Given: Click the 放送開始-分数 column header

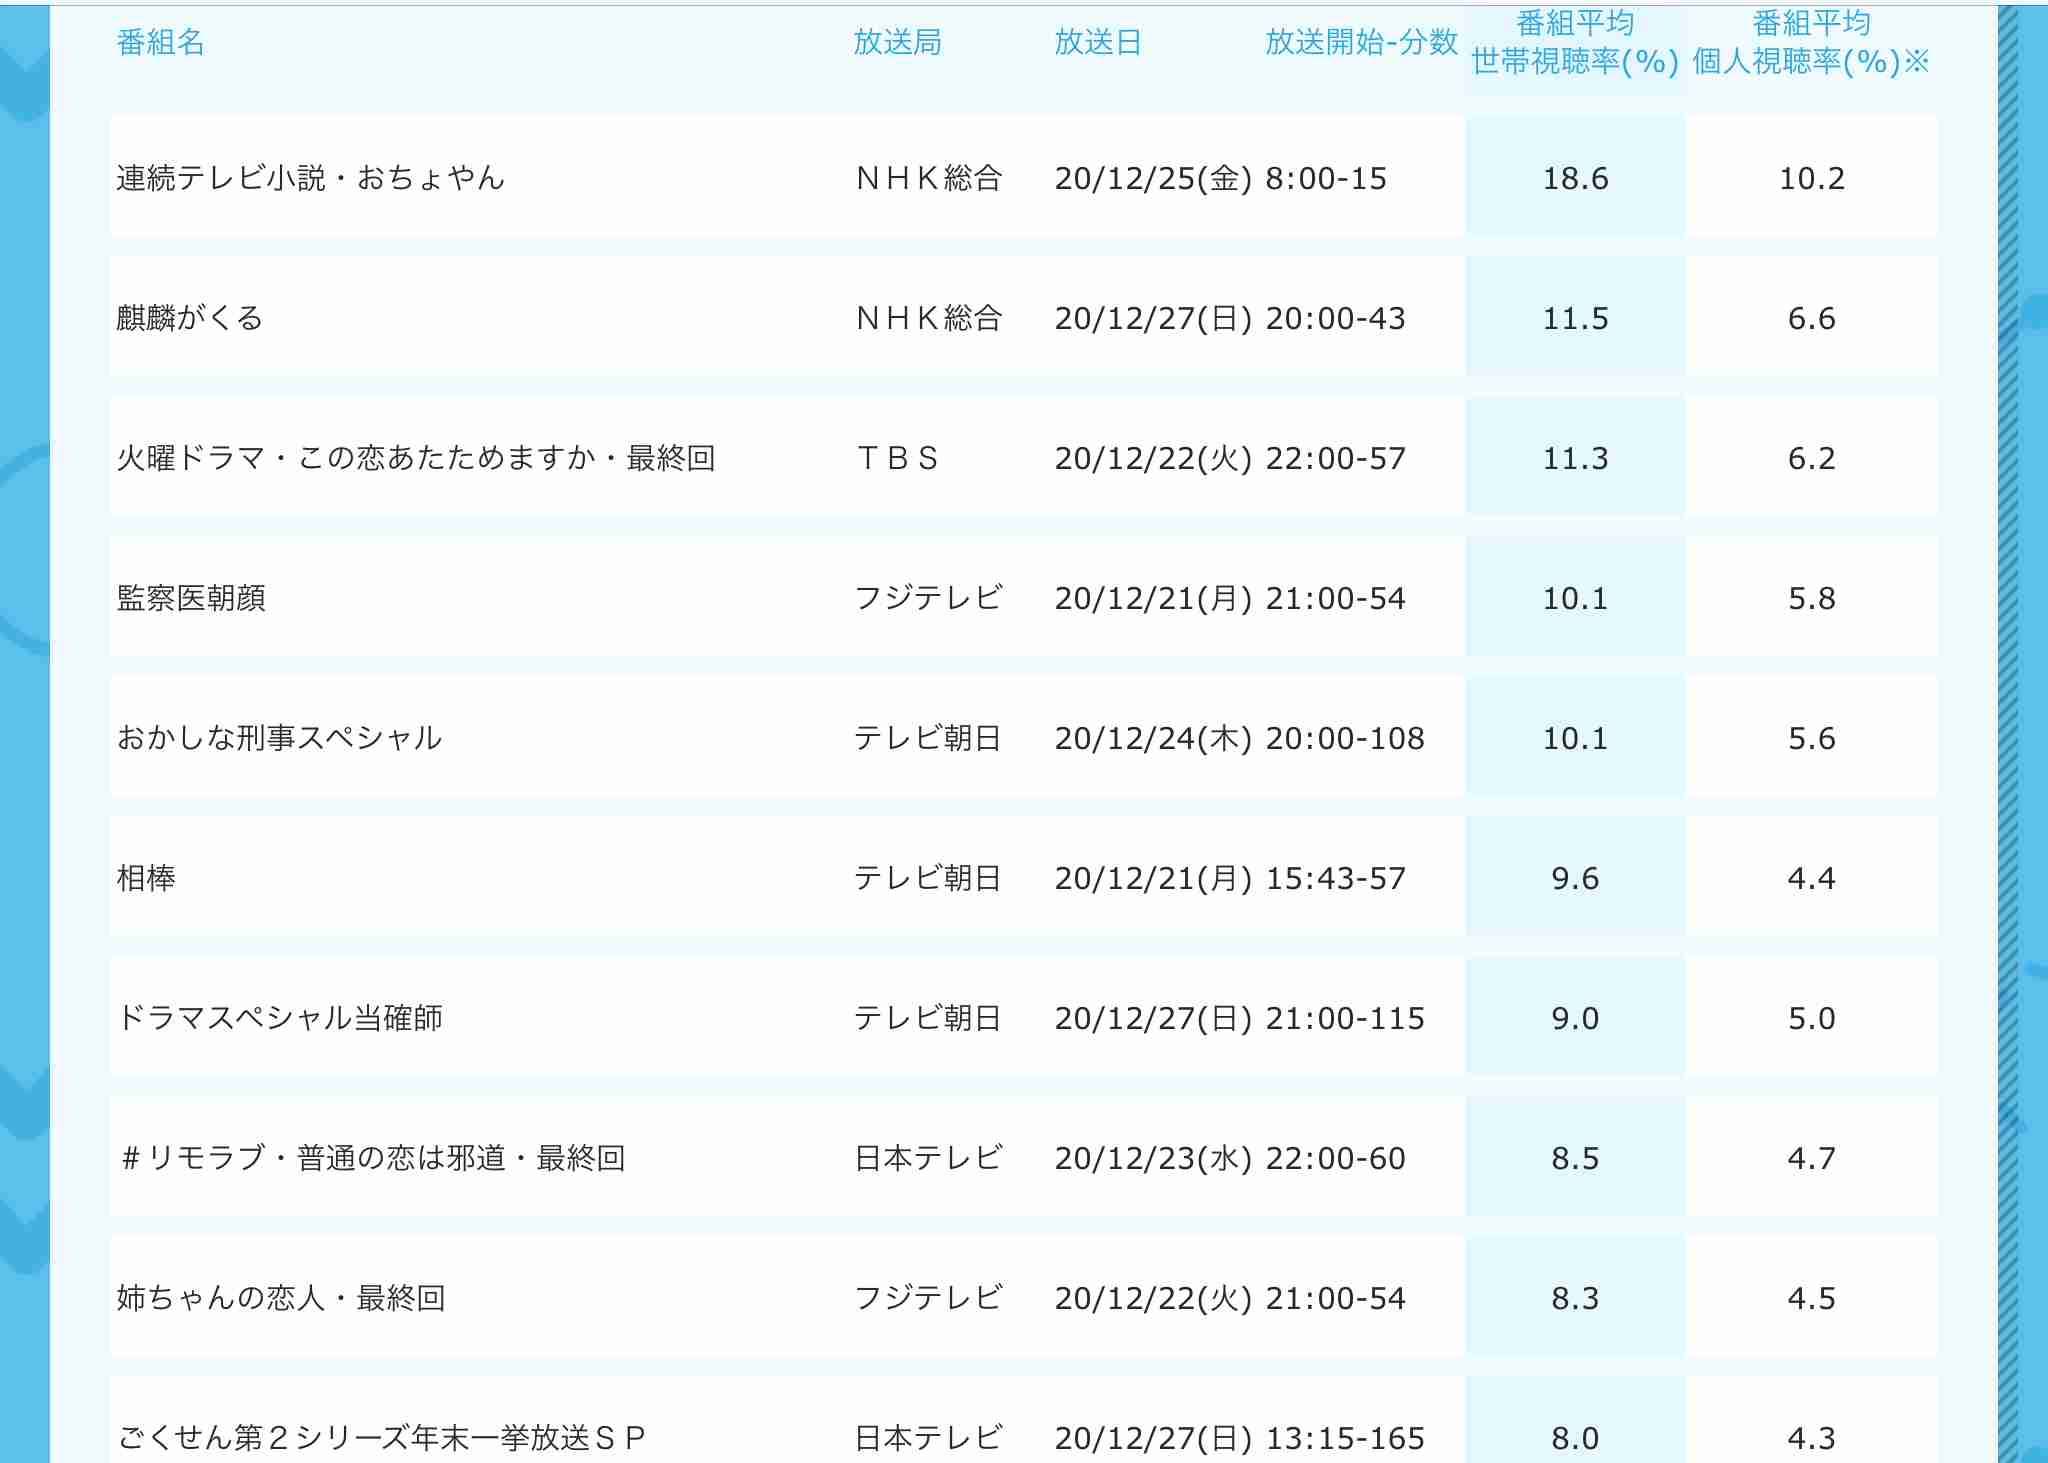Looking at the screenshot, I should coord(1361,42).
